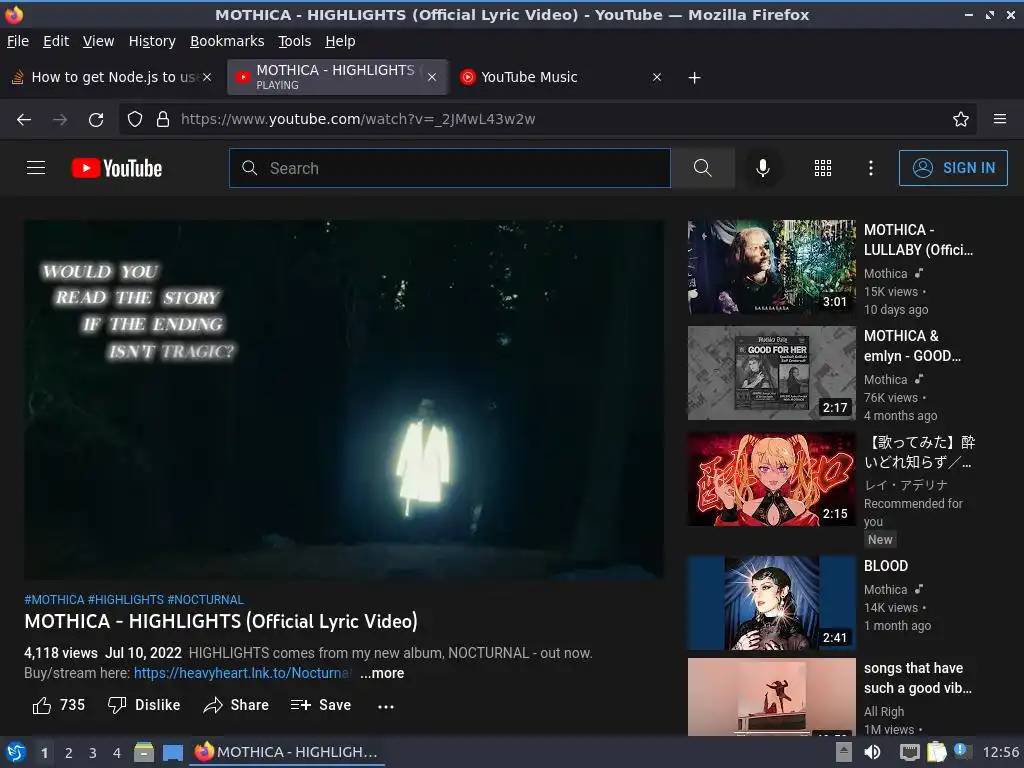
Task: Switch to workspace 4 in taskbar
Action: point(117,753)
